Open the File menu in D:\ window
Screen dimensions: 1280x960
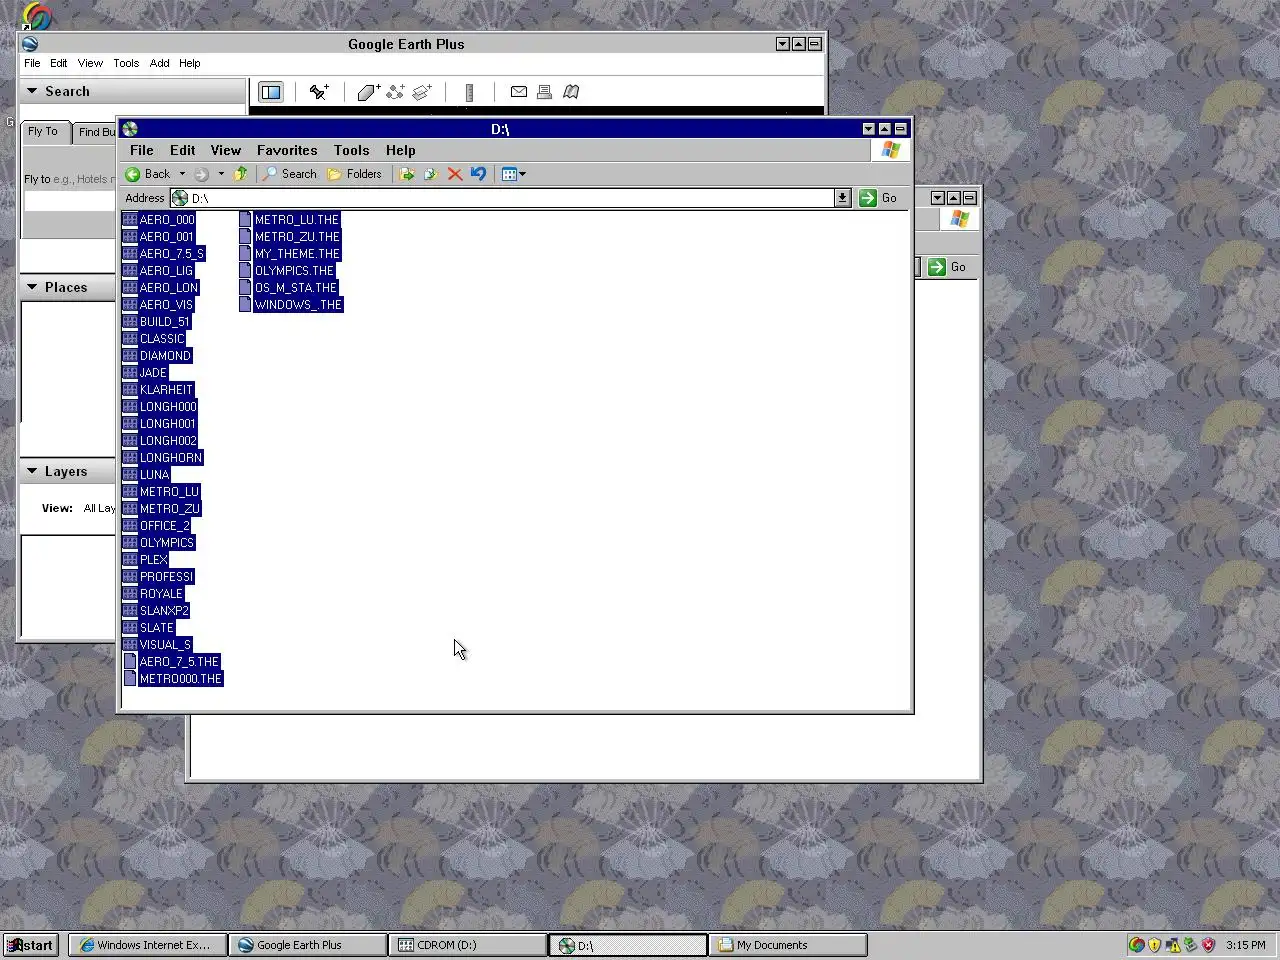point(142,150)
